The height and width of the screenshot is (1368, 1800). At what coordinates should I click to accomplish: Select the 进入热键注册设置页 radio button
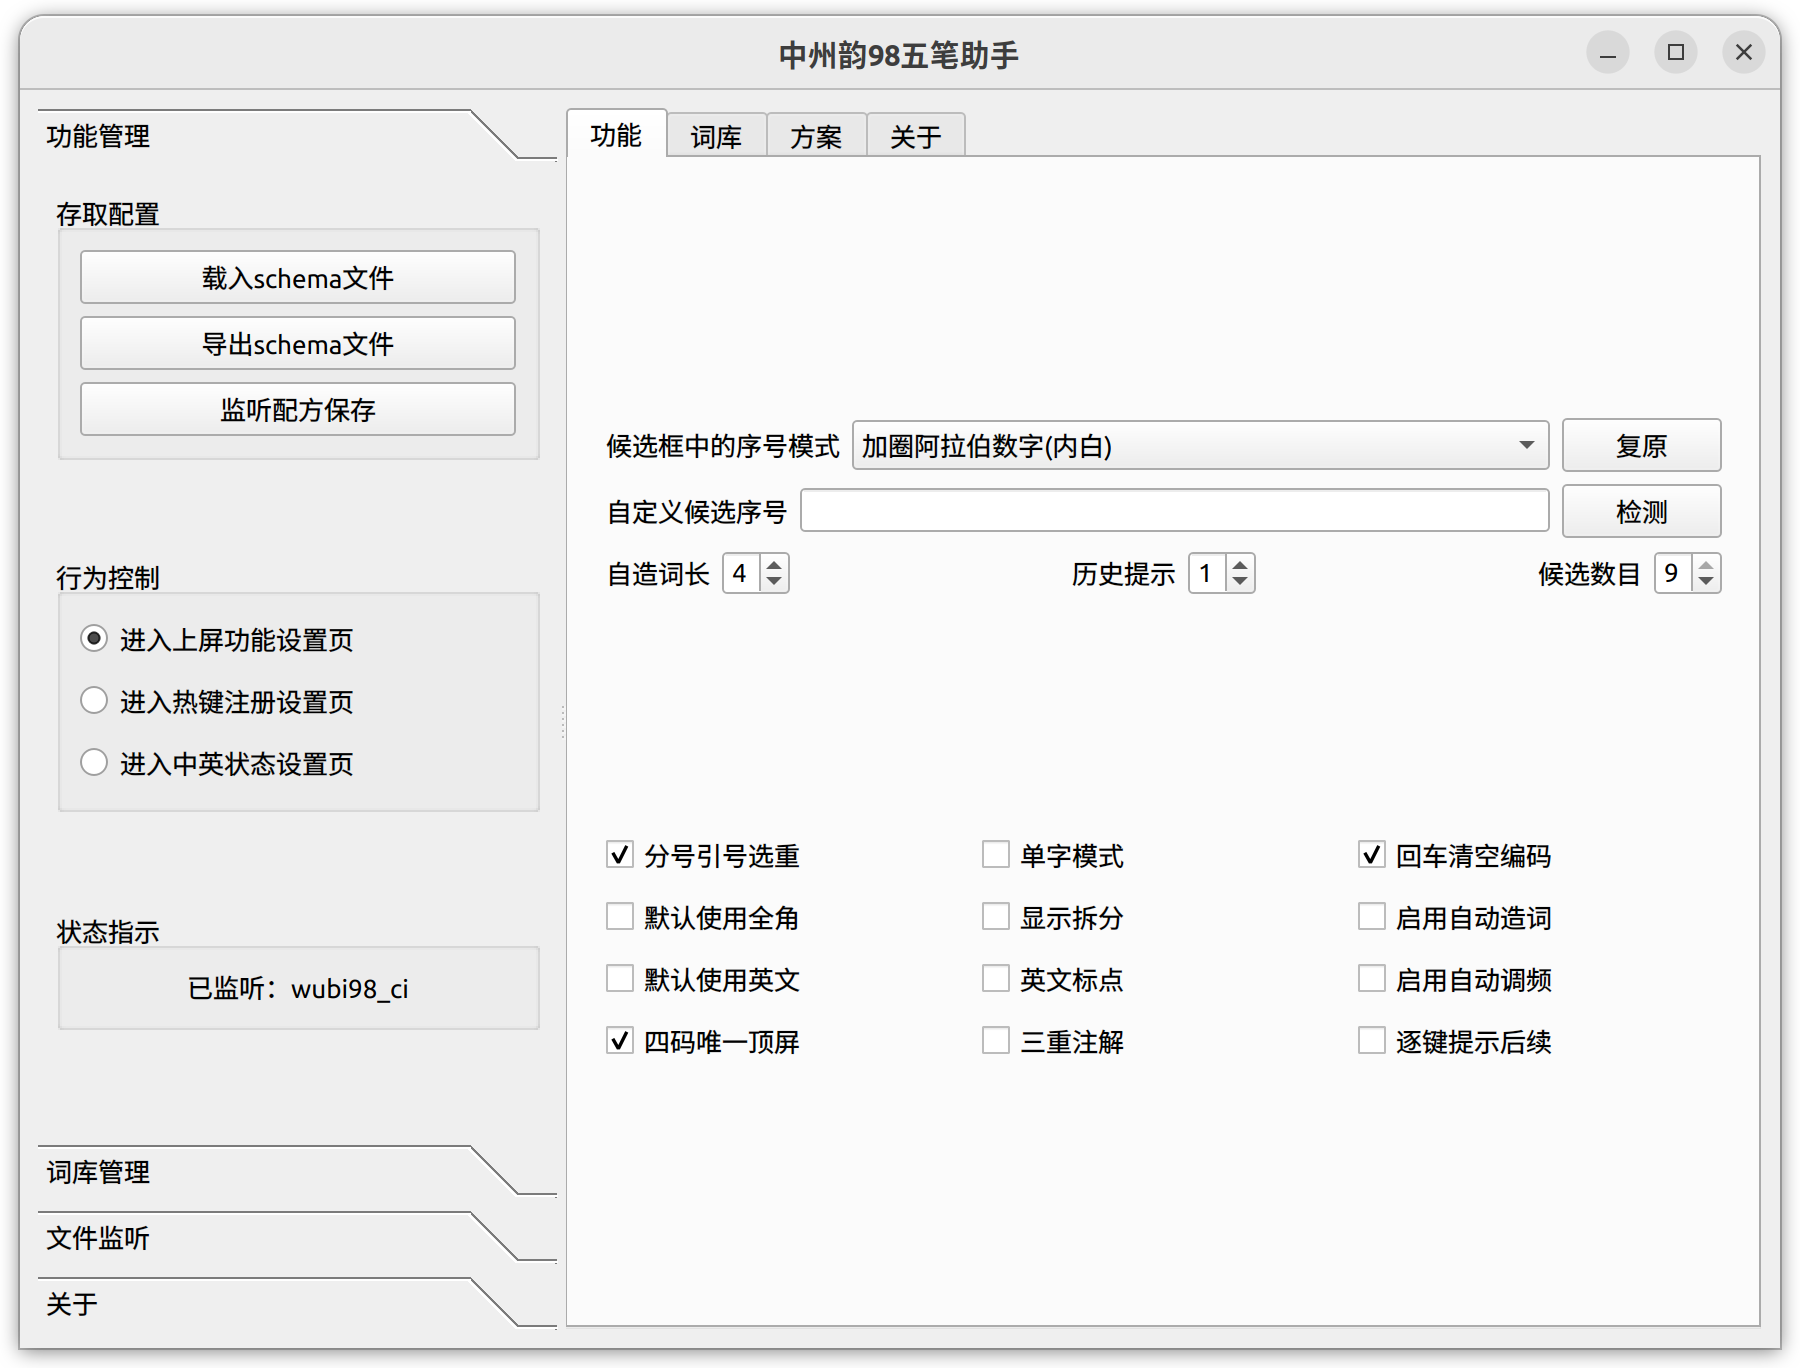94,700
